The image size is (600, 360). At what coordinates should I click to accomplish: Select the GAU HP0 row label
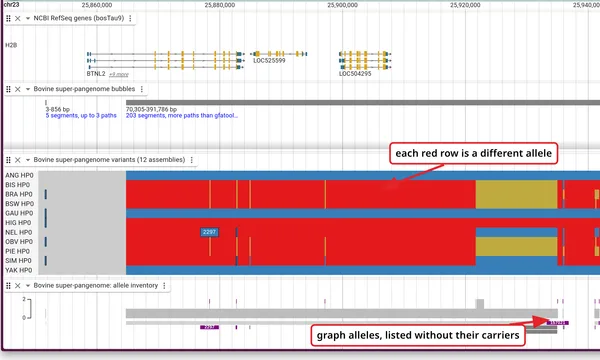coord(19,213)
